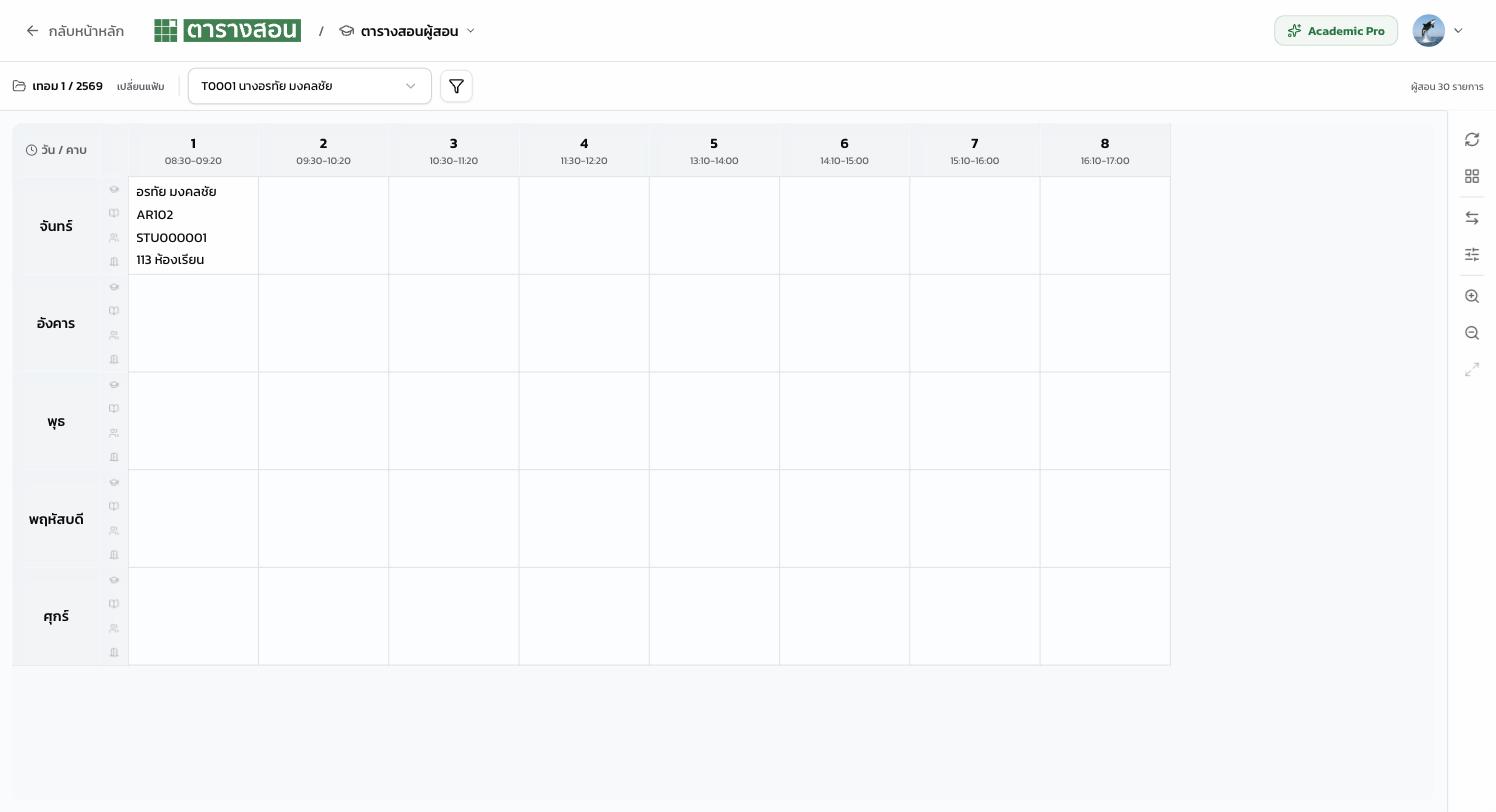This screenshot has height=812, width=1496.
Task: Click the student group icon for พุธ
Action: (114, 433)
